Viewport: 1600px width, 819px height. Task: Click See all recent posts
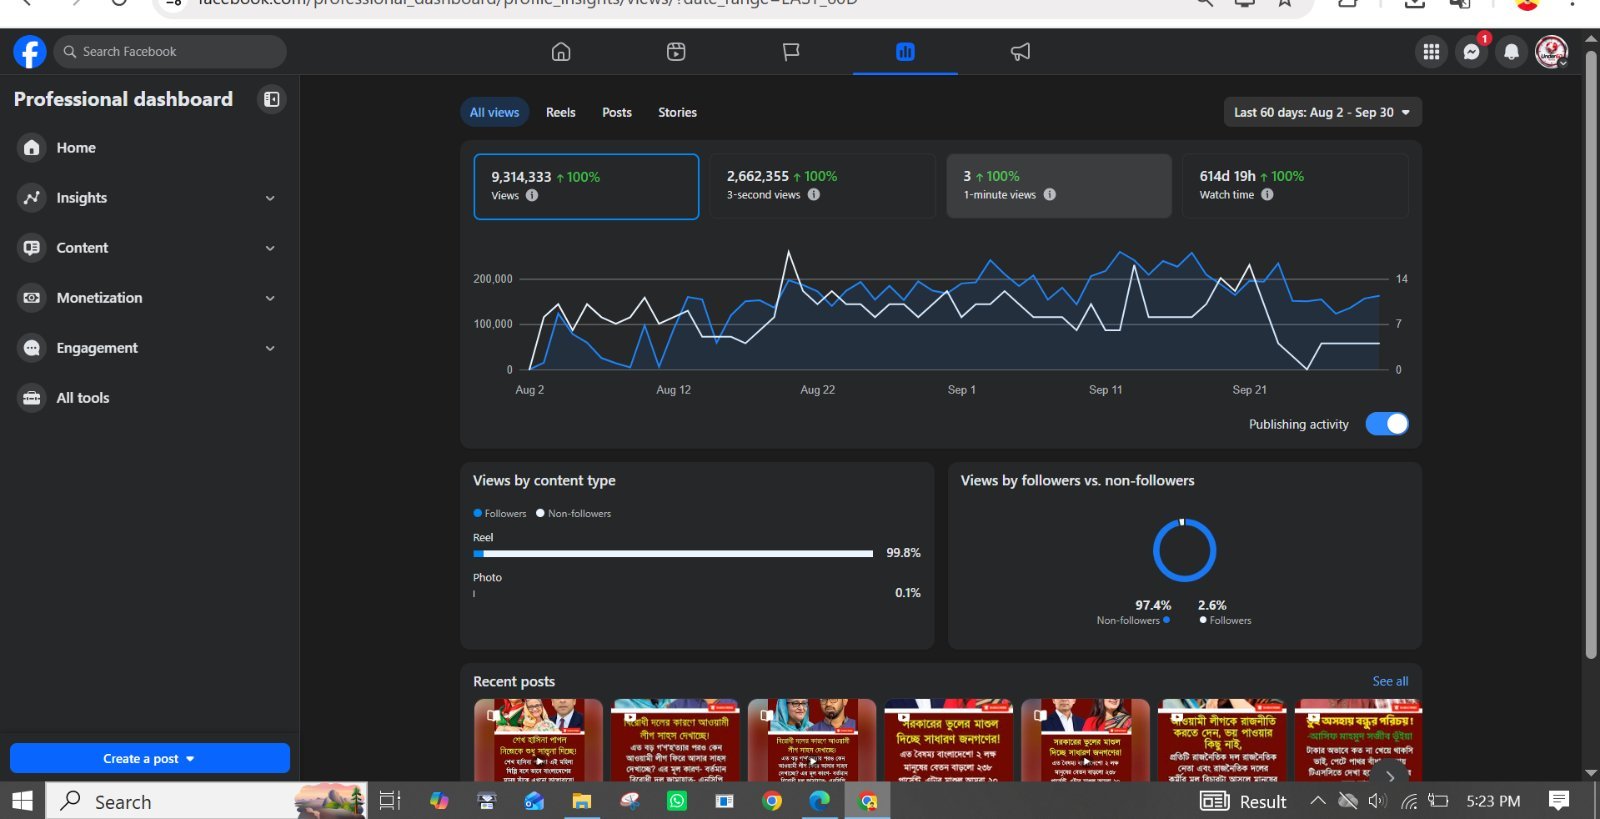1390,681
